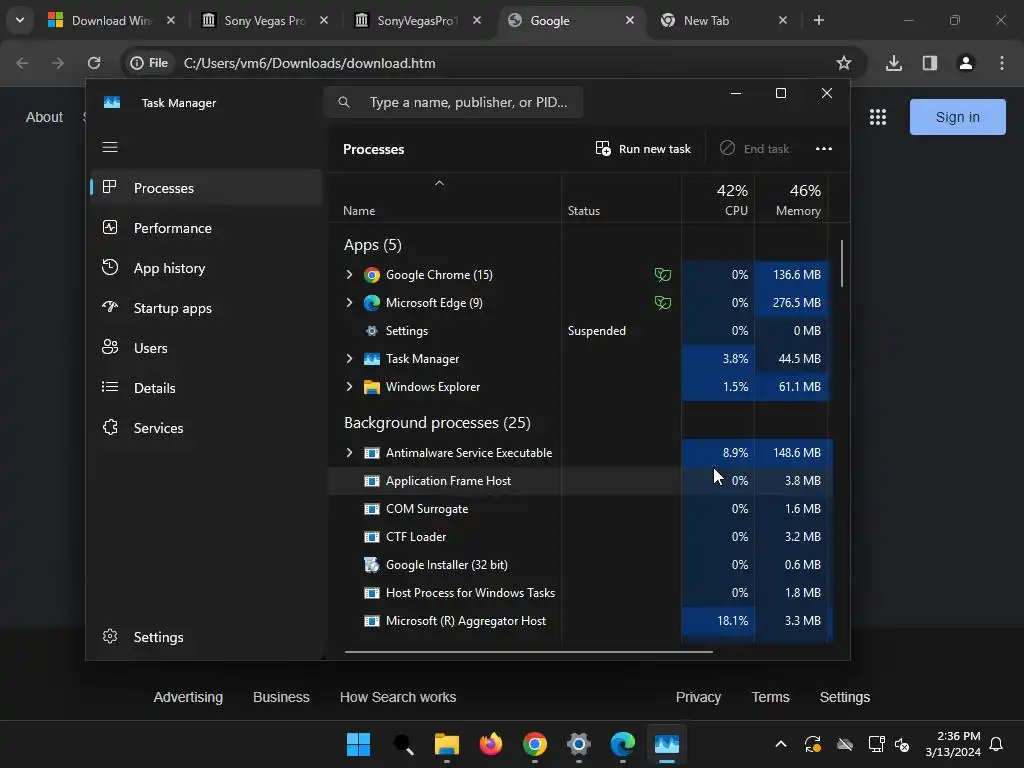Click the Run new task button
1024x768 pixels.
tap(643, 149)
